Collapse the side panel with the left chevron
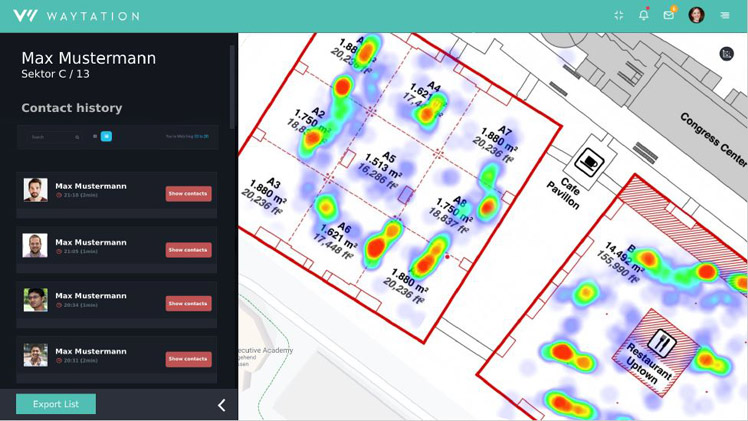748x421 pixels. 221,405
